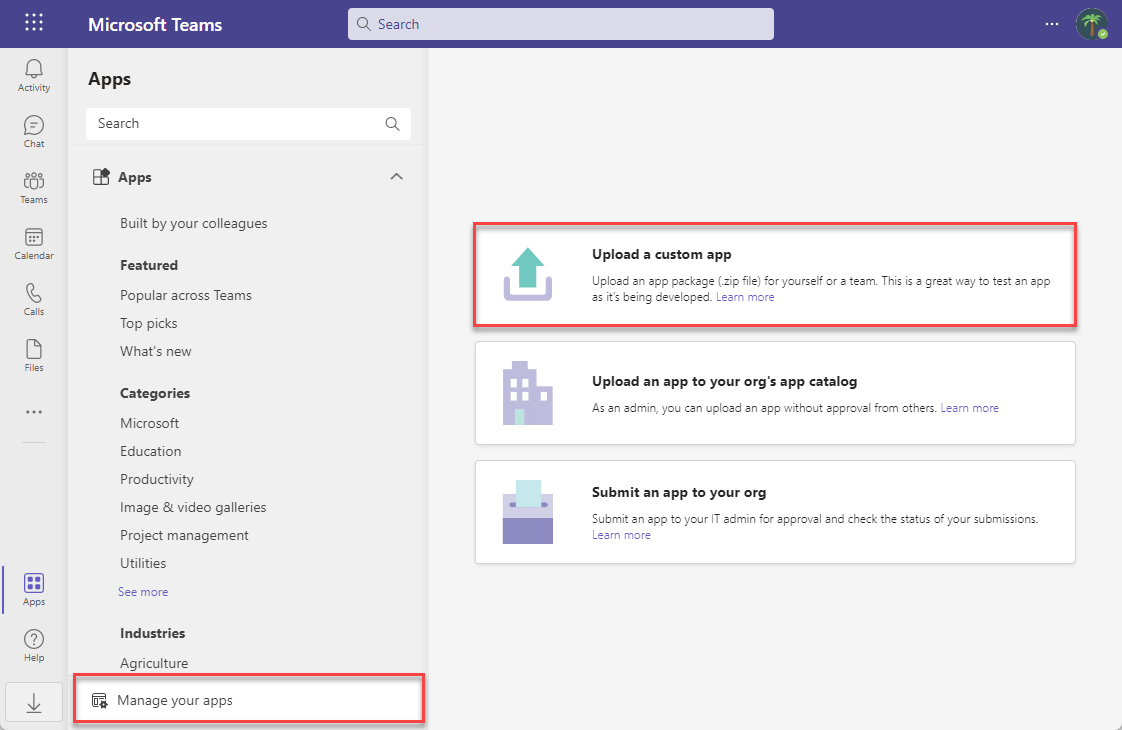Choose the Microsoft category

149,424
